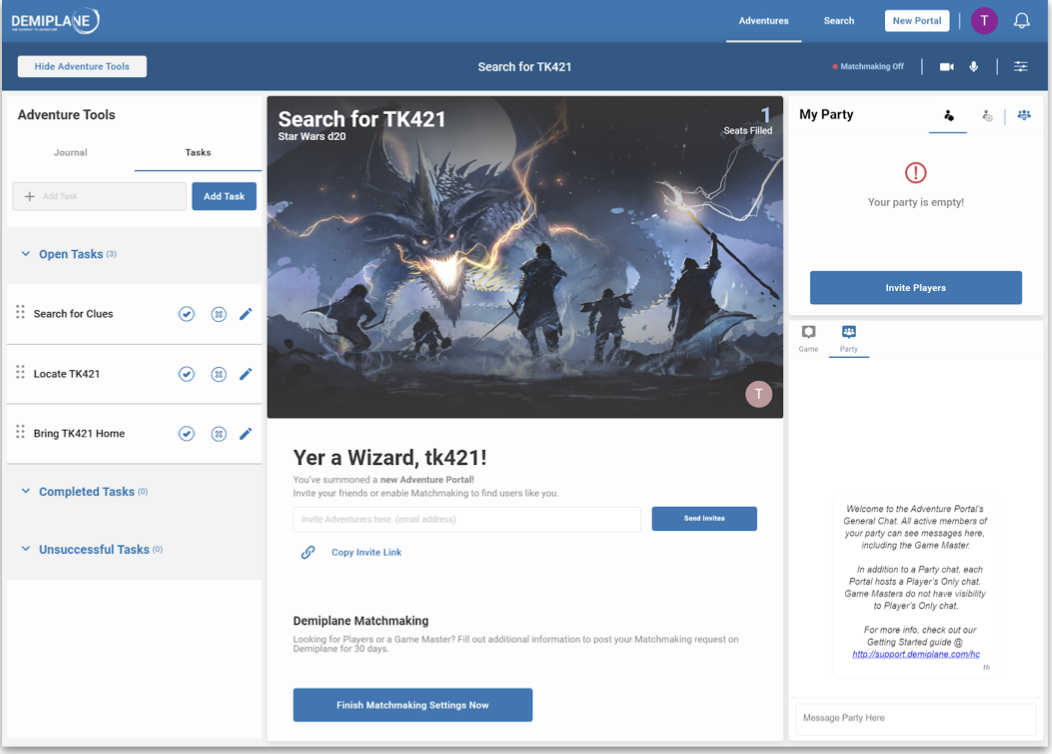Click Finish Matchmaking Settings Now
The image size is (1052, 754).
(x=413, y=705)
